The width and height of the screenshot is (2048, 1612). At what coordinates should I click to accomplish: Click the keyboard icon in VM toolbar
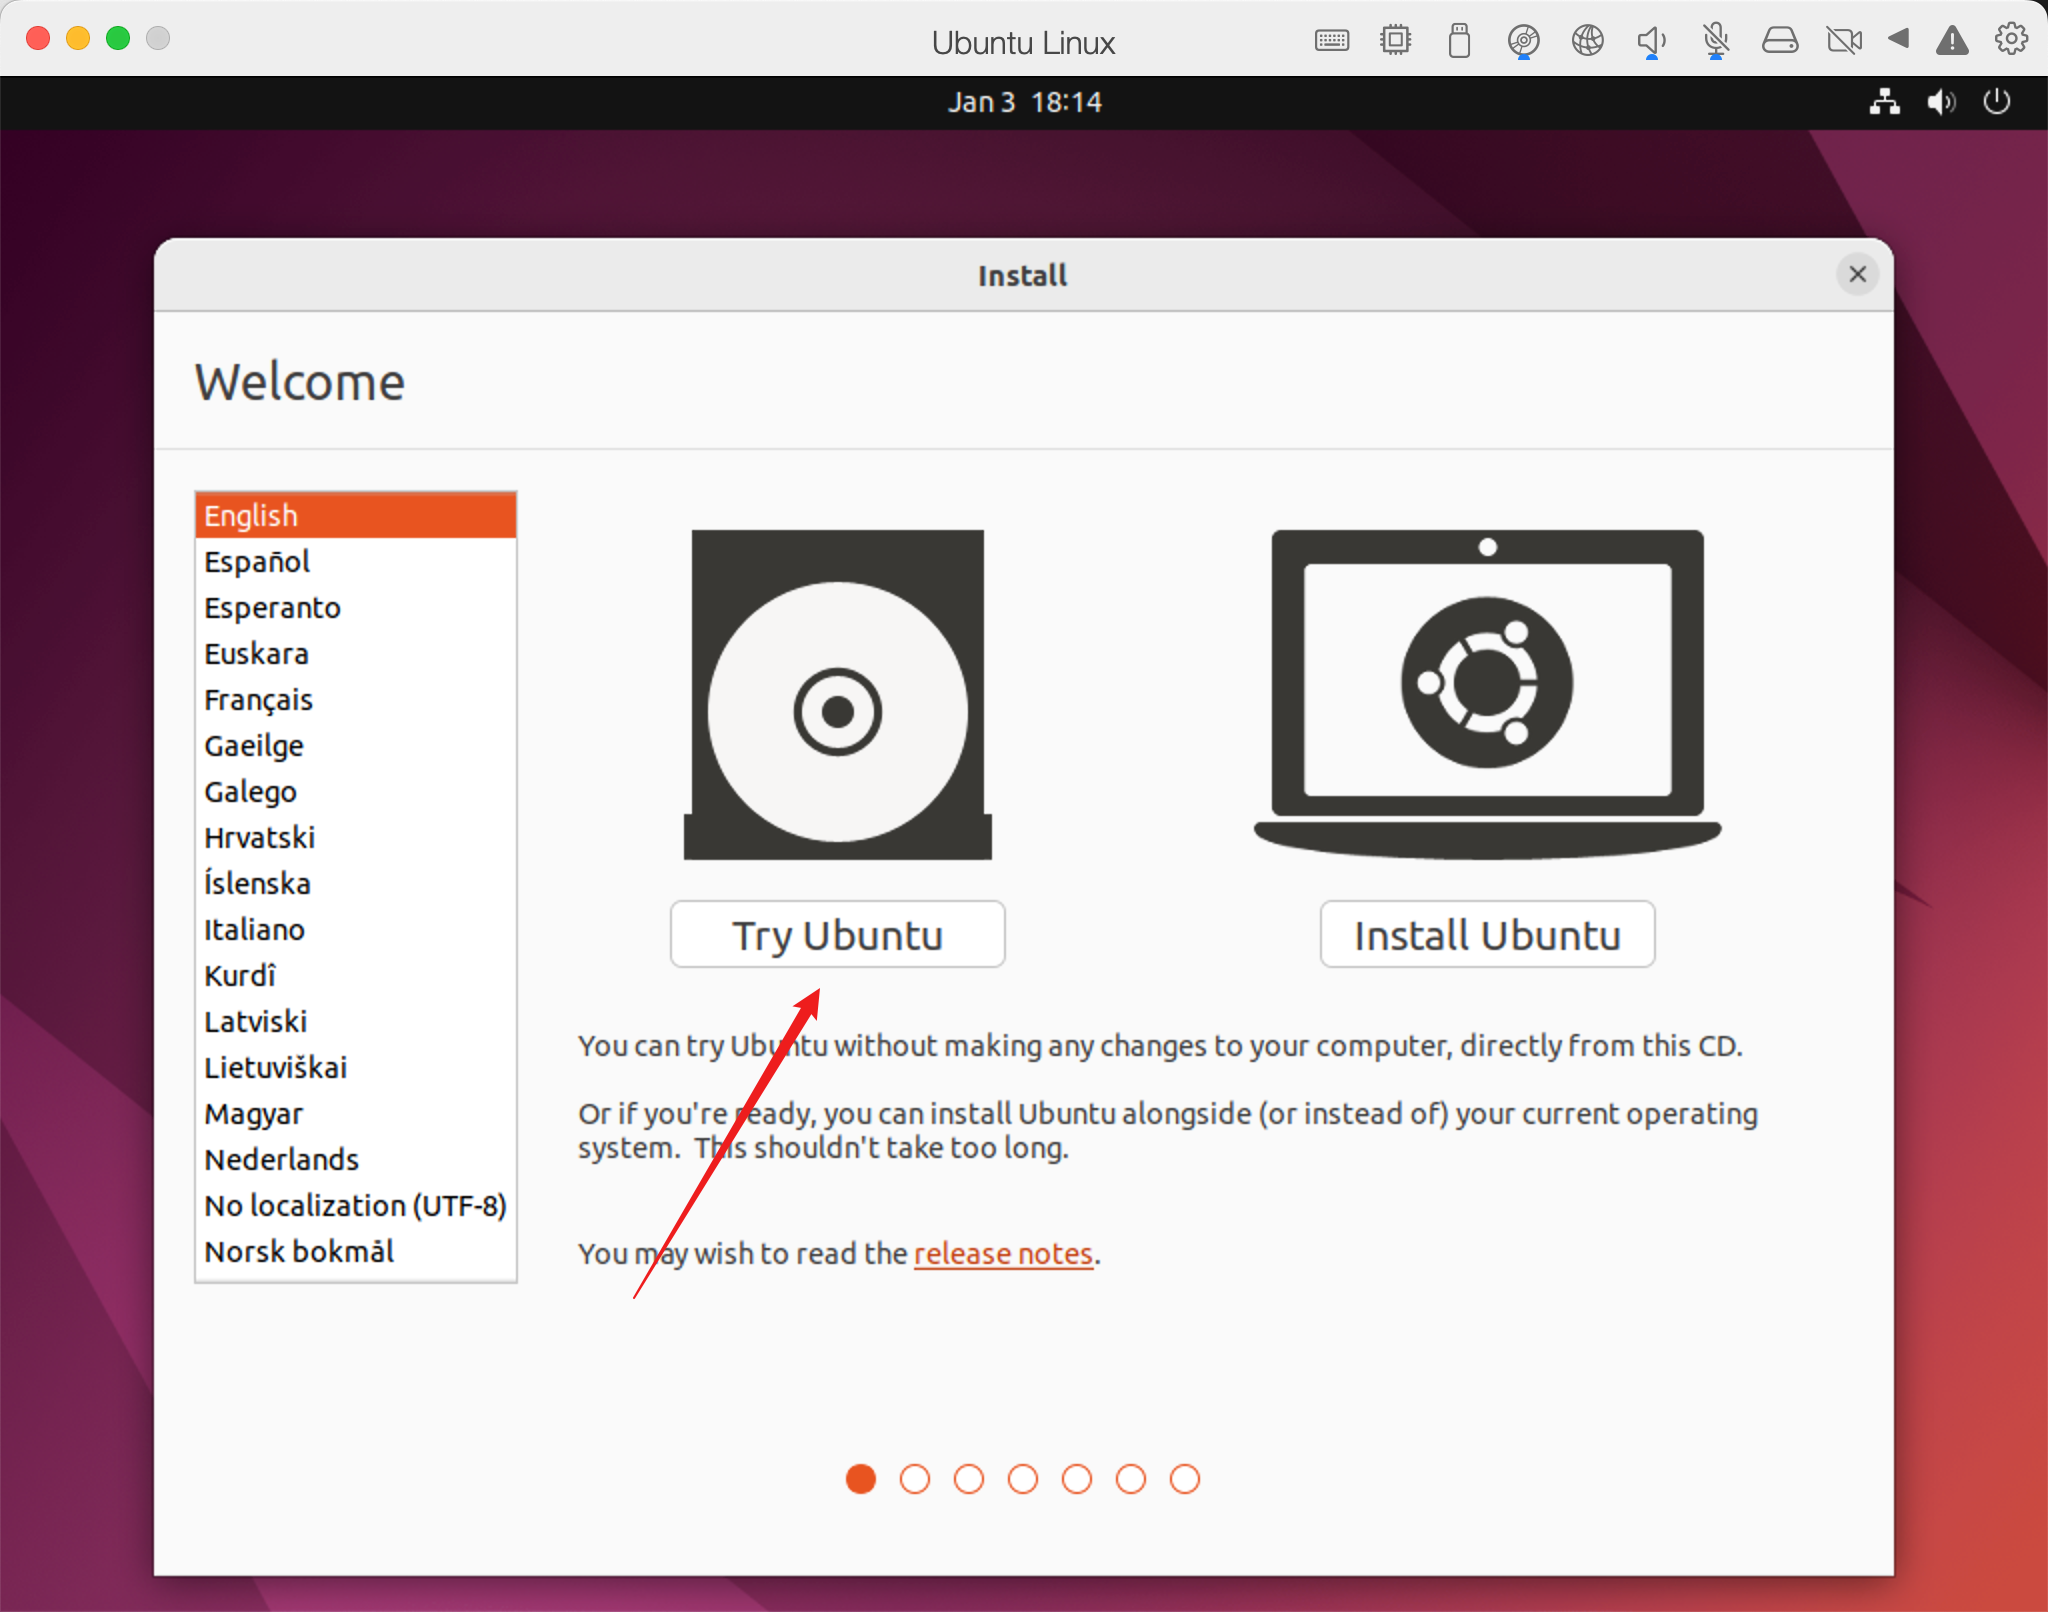pos(1331,41)
